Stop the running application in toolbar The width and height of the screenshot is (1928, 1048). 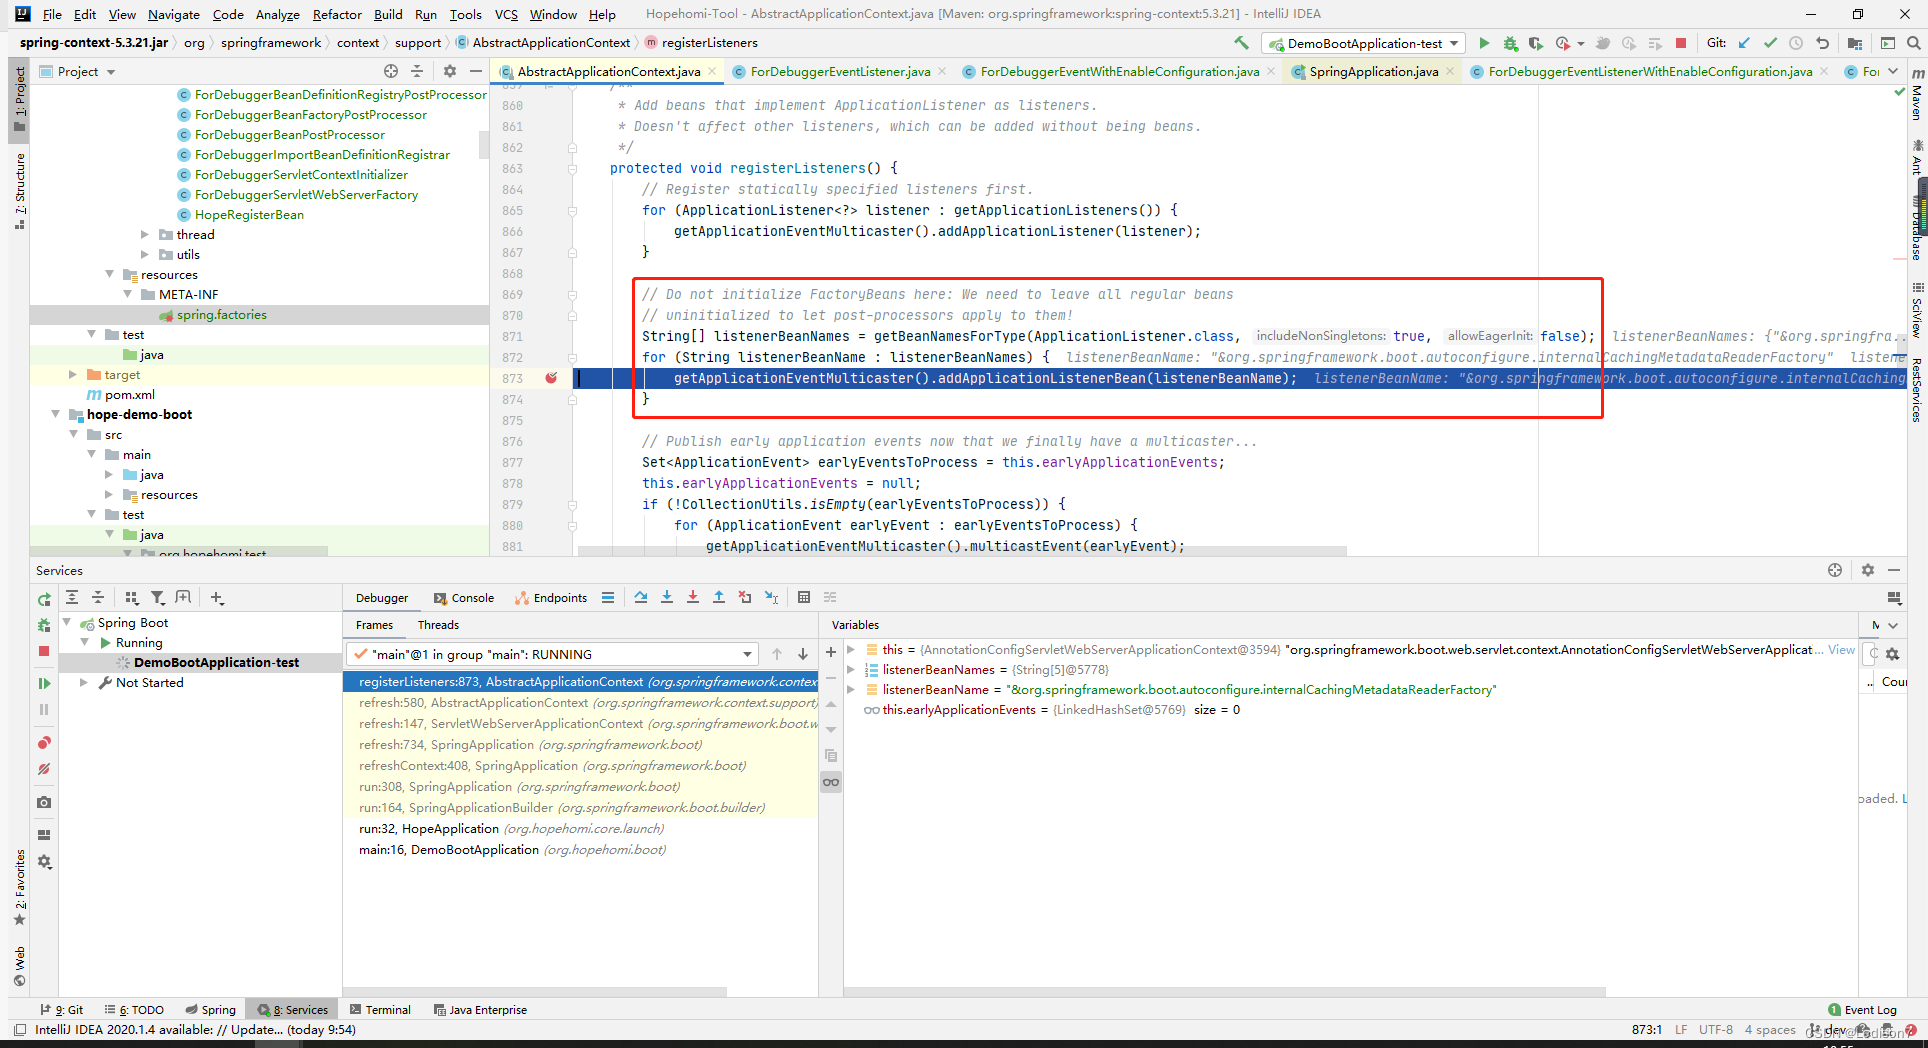coord(1681,43)
